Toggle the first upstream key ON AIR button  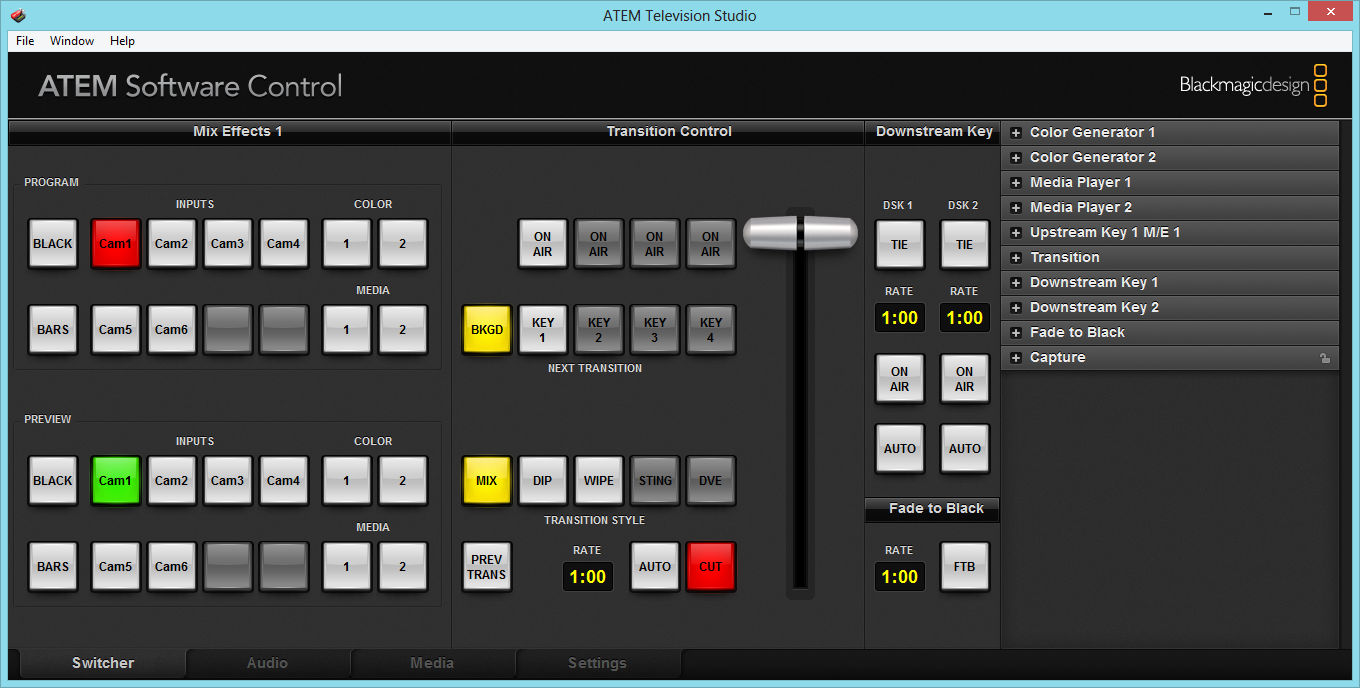click(x=542, y=244)
